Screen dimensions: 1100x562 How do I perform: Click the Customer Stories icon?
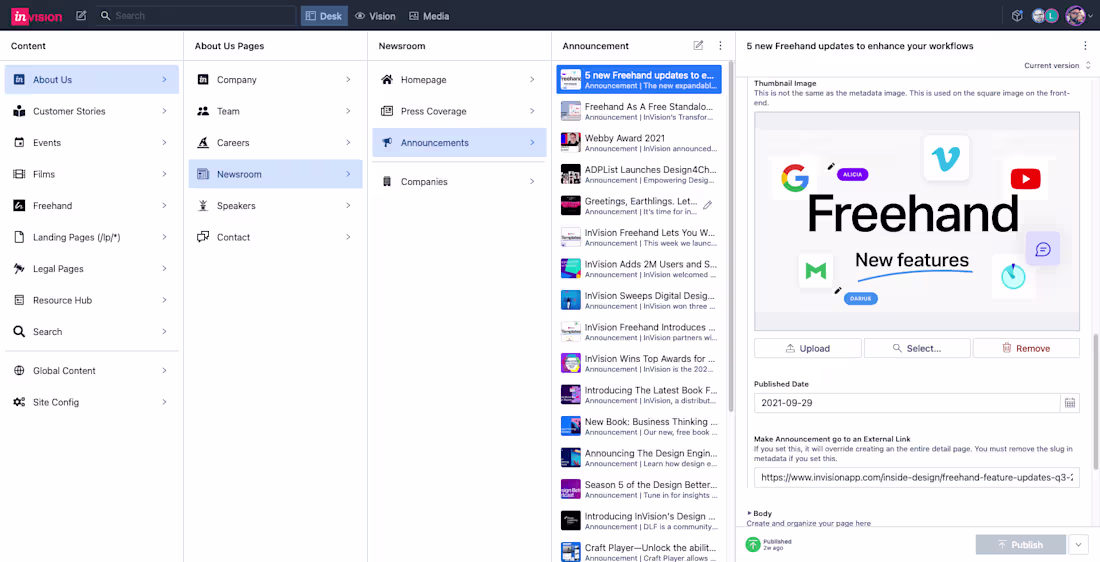(x=20, y=111)
